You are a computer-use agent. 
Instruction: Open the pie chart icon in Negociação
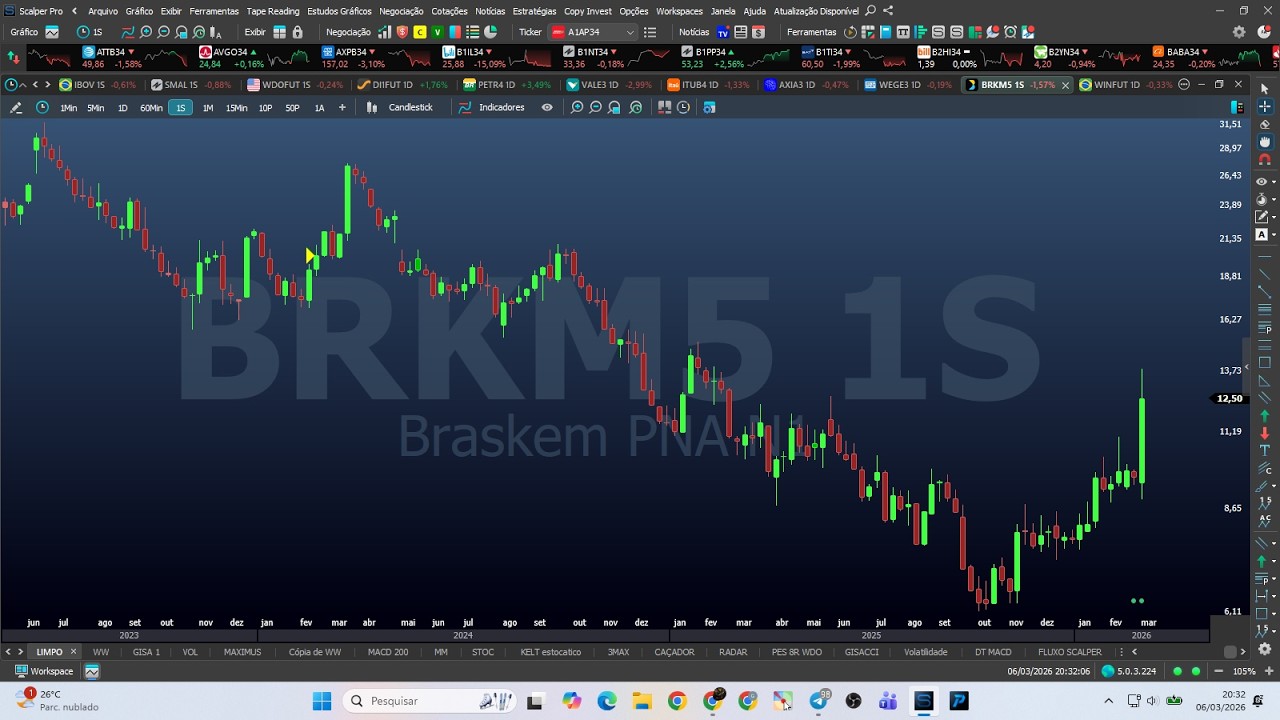tap(489, 32)
